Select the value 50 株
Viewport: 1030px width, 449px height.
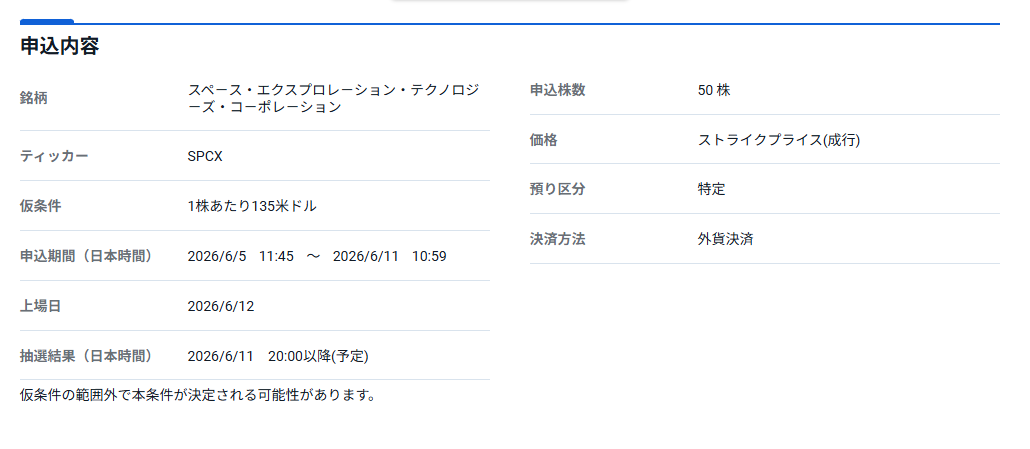pyautogui.click(x=714, y=90)
